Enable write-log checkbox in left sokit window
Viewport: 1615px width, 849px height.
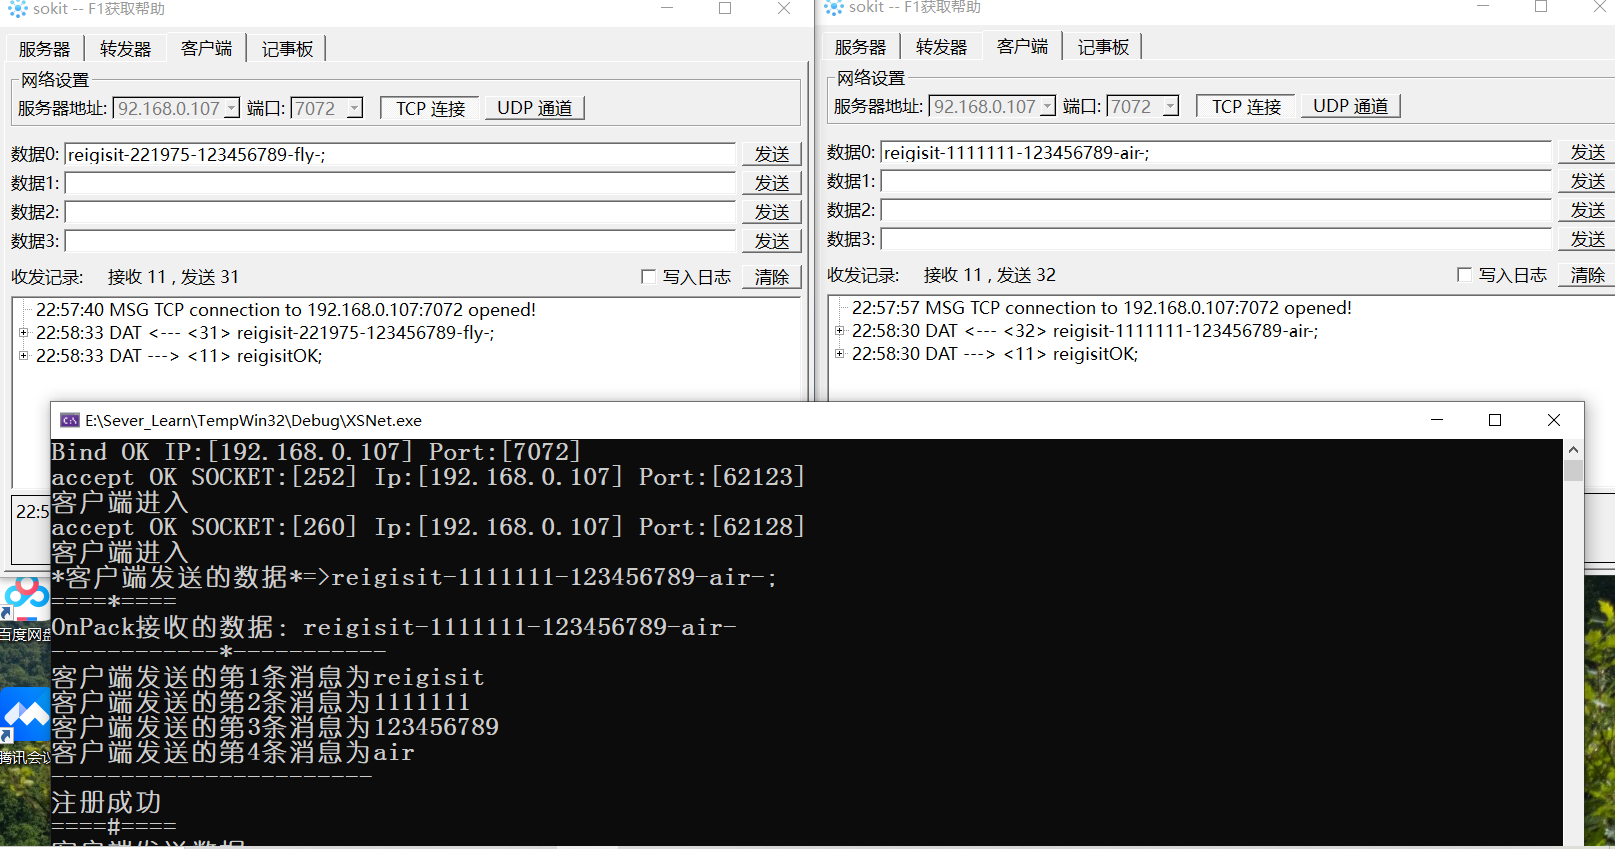tap(648, 277)
